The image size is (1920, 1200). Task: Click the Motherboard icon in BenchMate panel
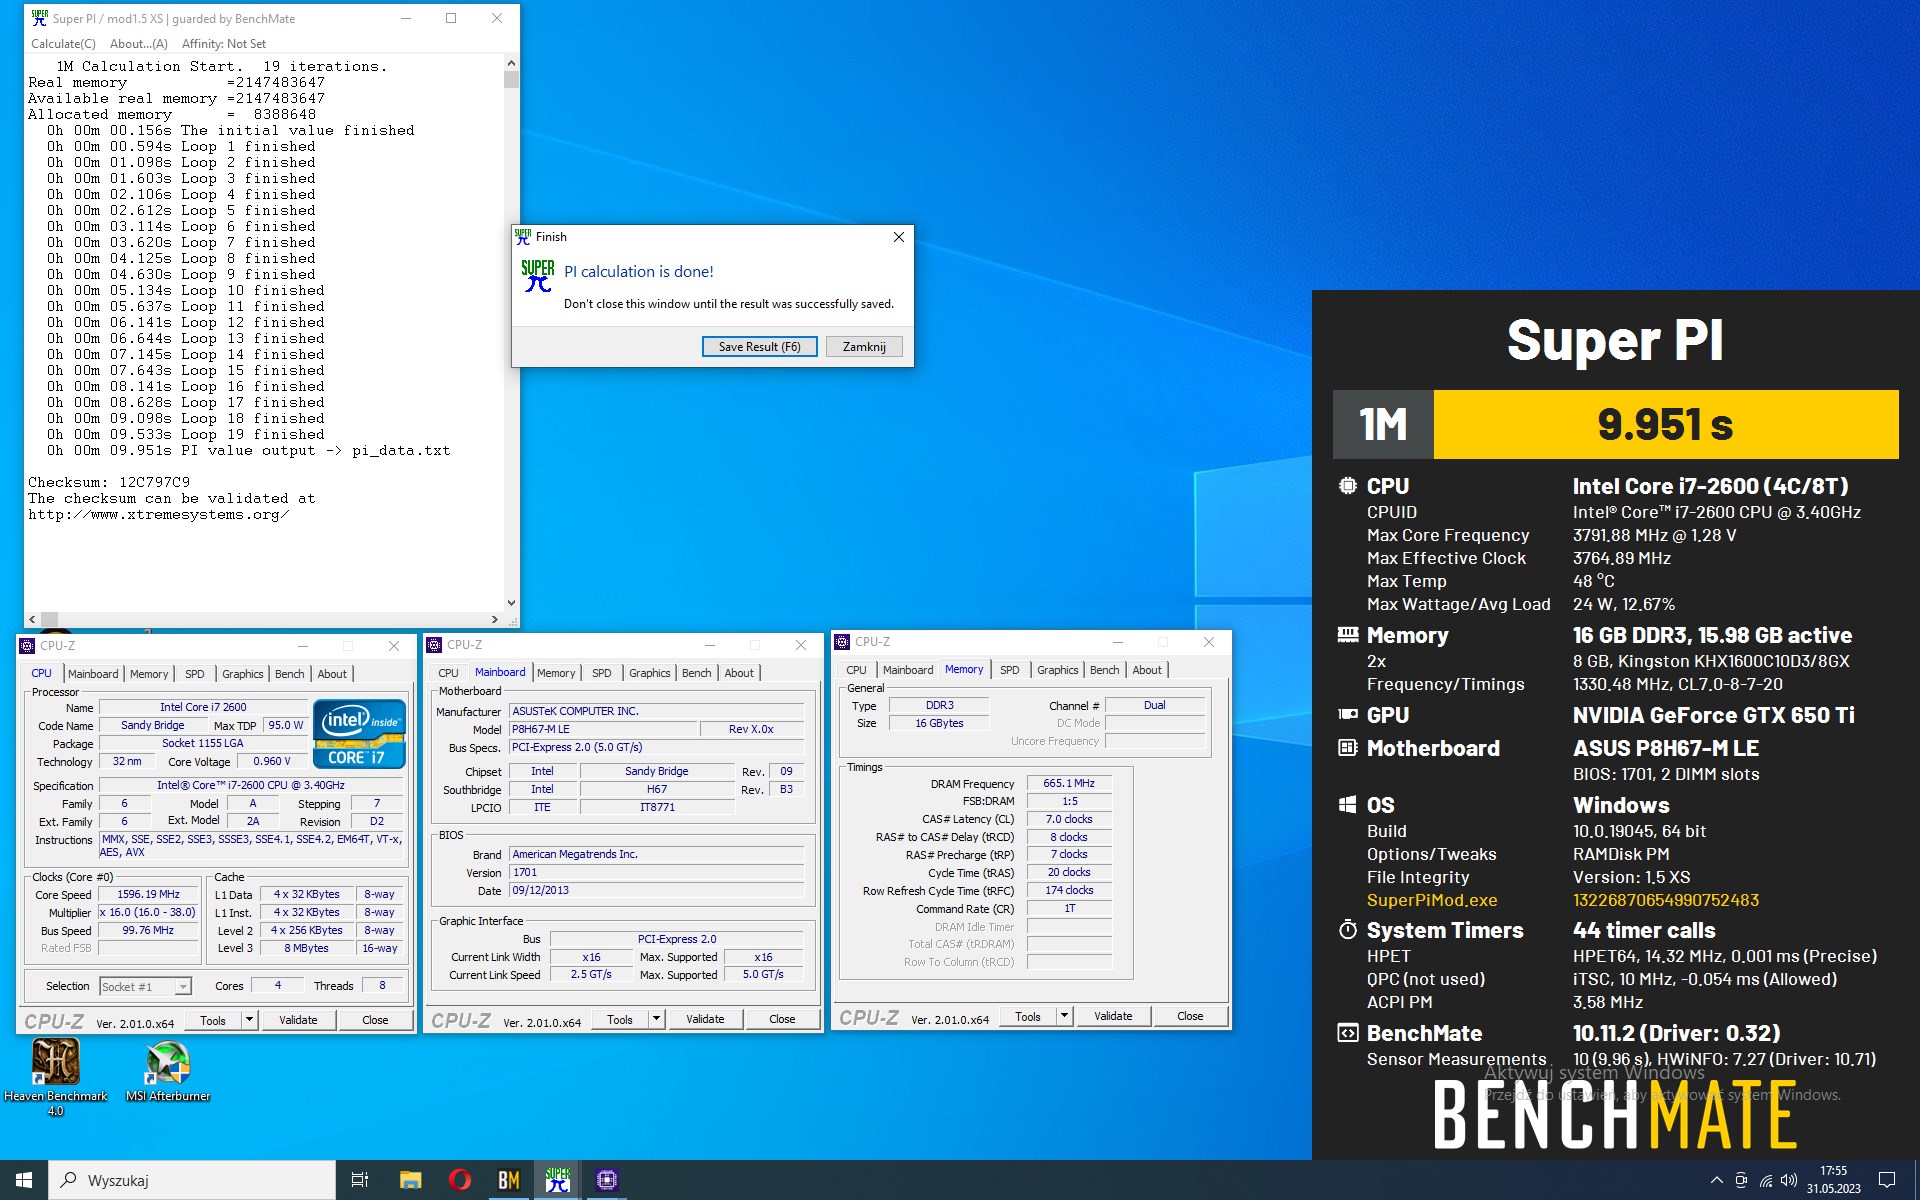point(1348,748)
